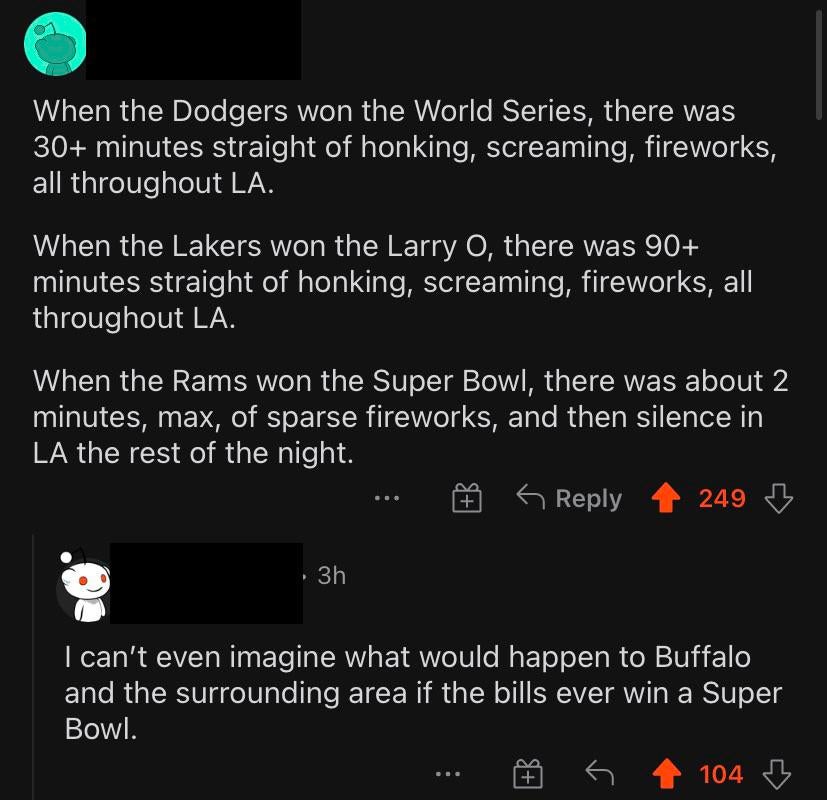Give an award to the 249-point comment

[x=466, y=498]
